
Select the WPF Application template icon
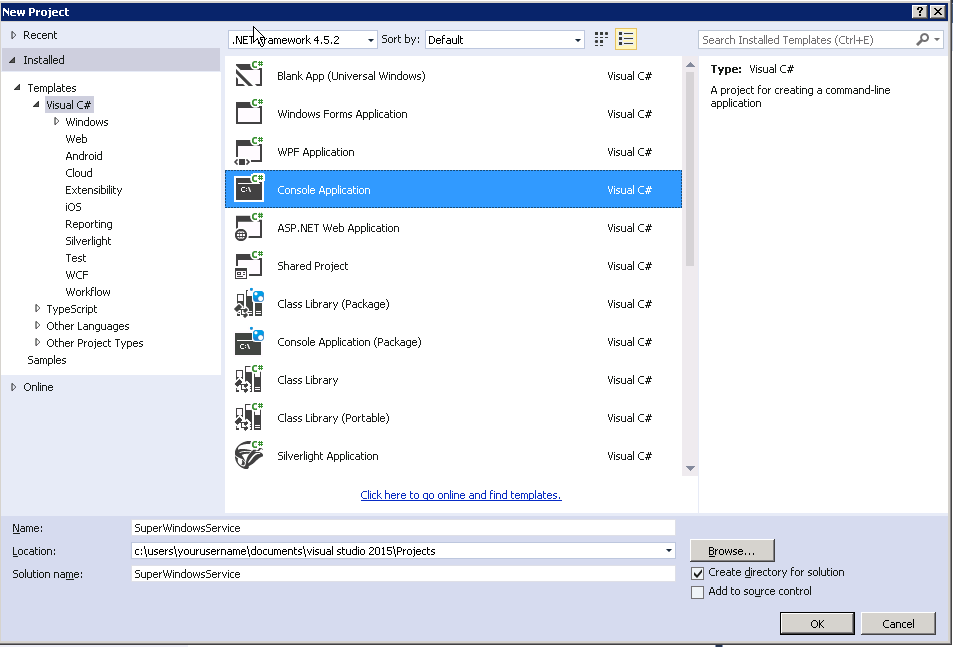point(249,151)
